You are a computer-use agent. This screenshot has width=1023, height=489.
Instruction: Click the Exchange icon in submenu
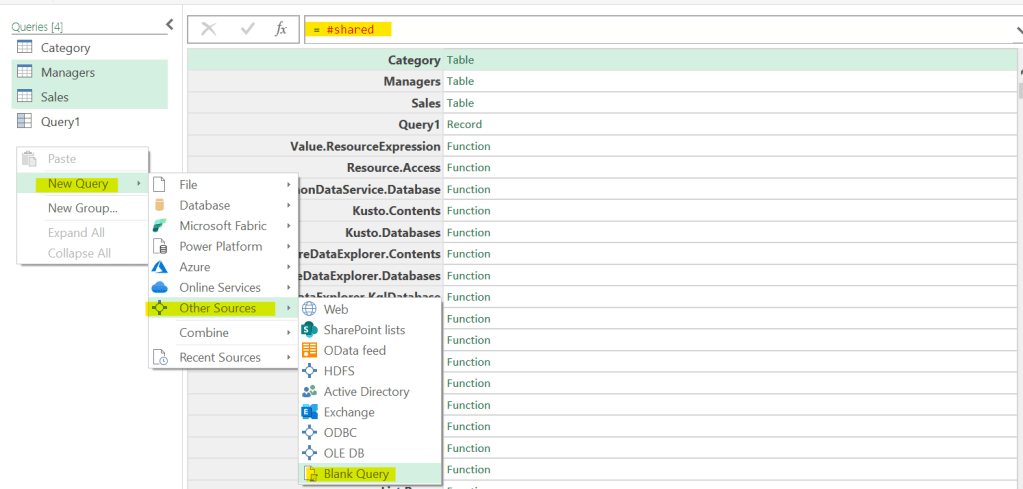click(310, 412)
